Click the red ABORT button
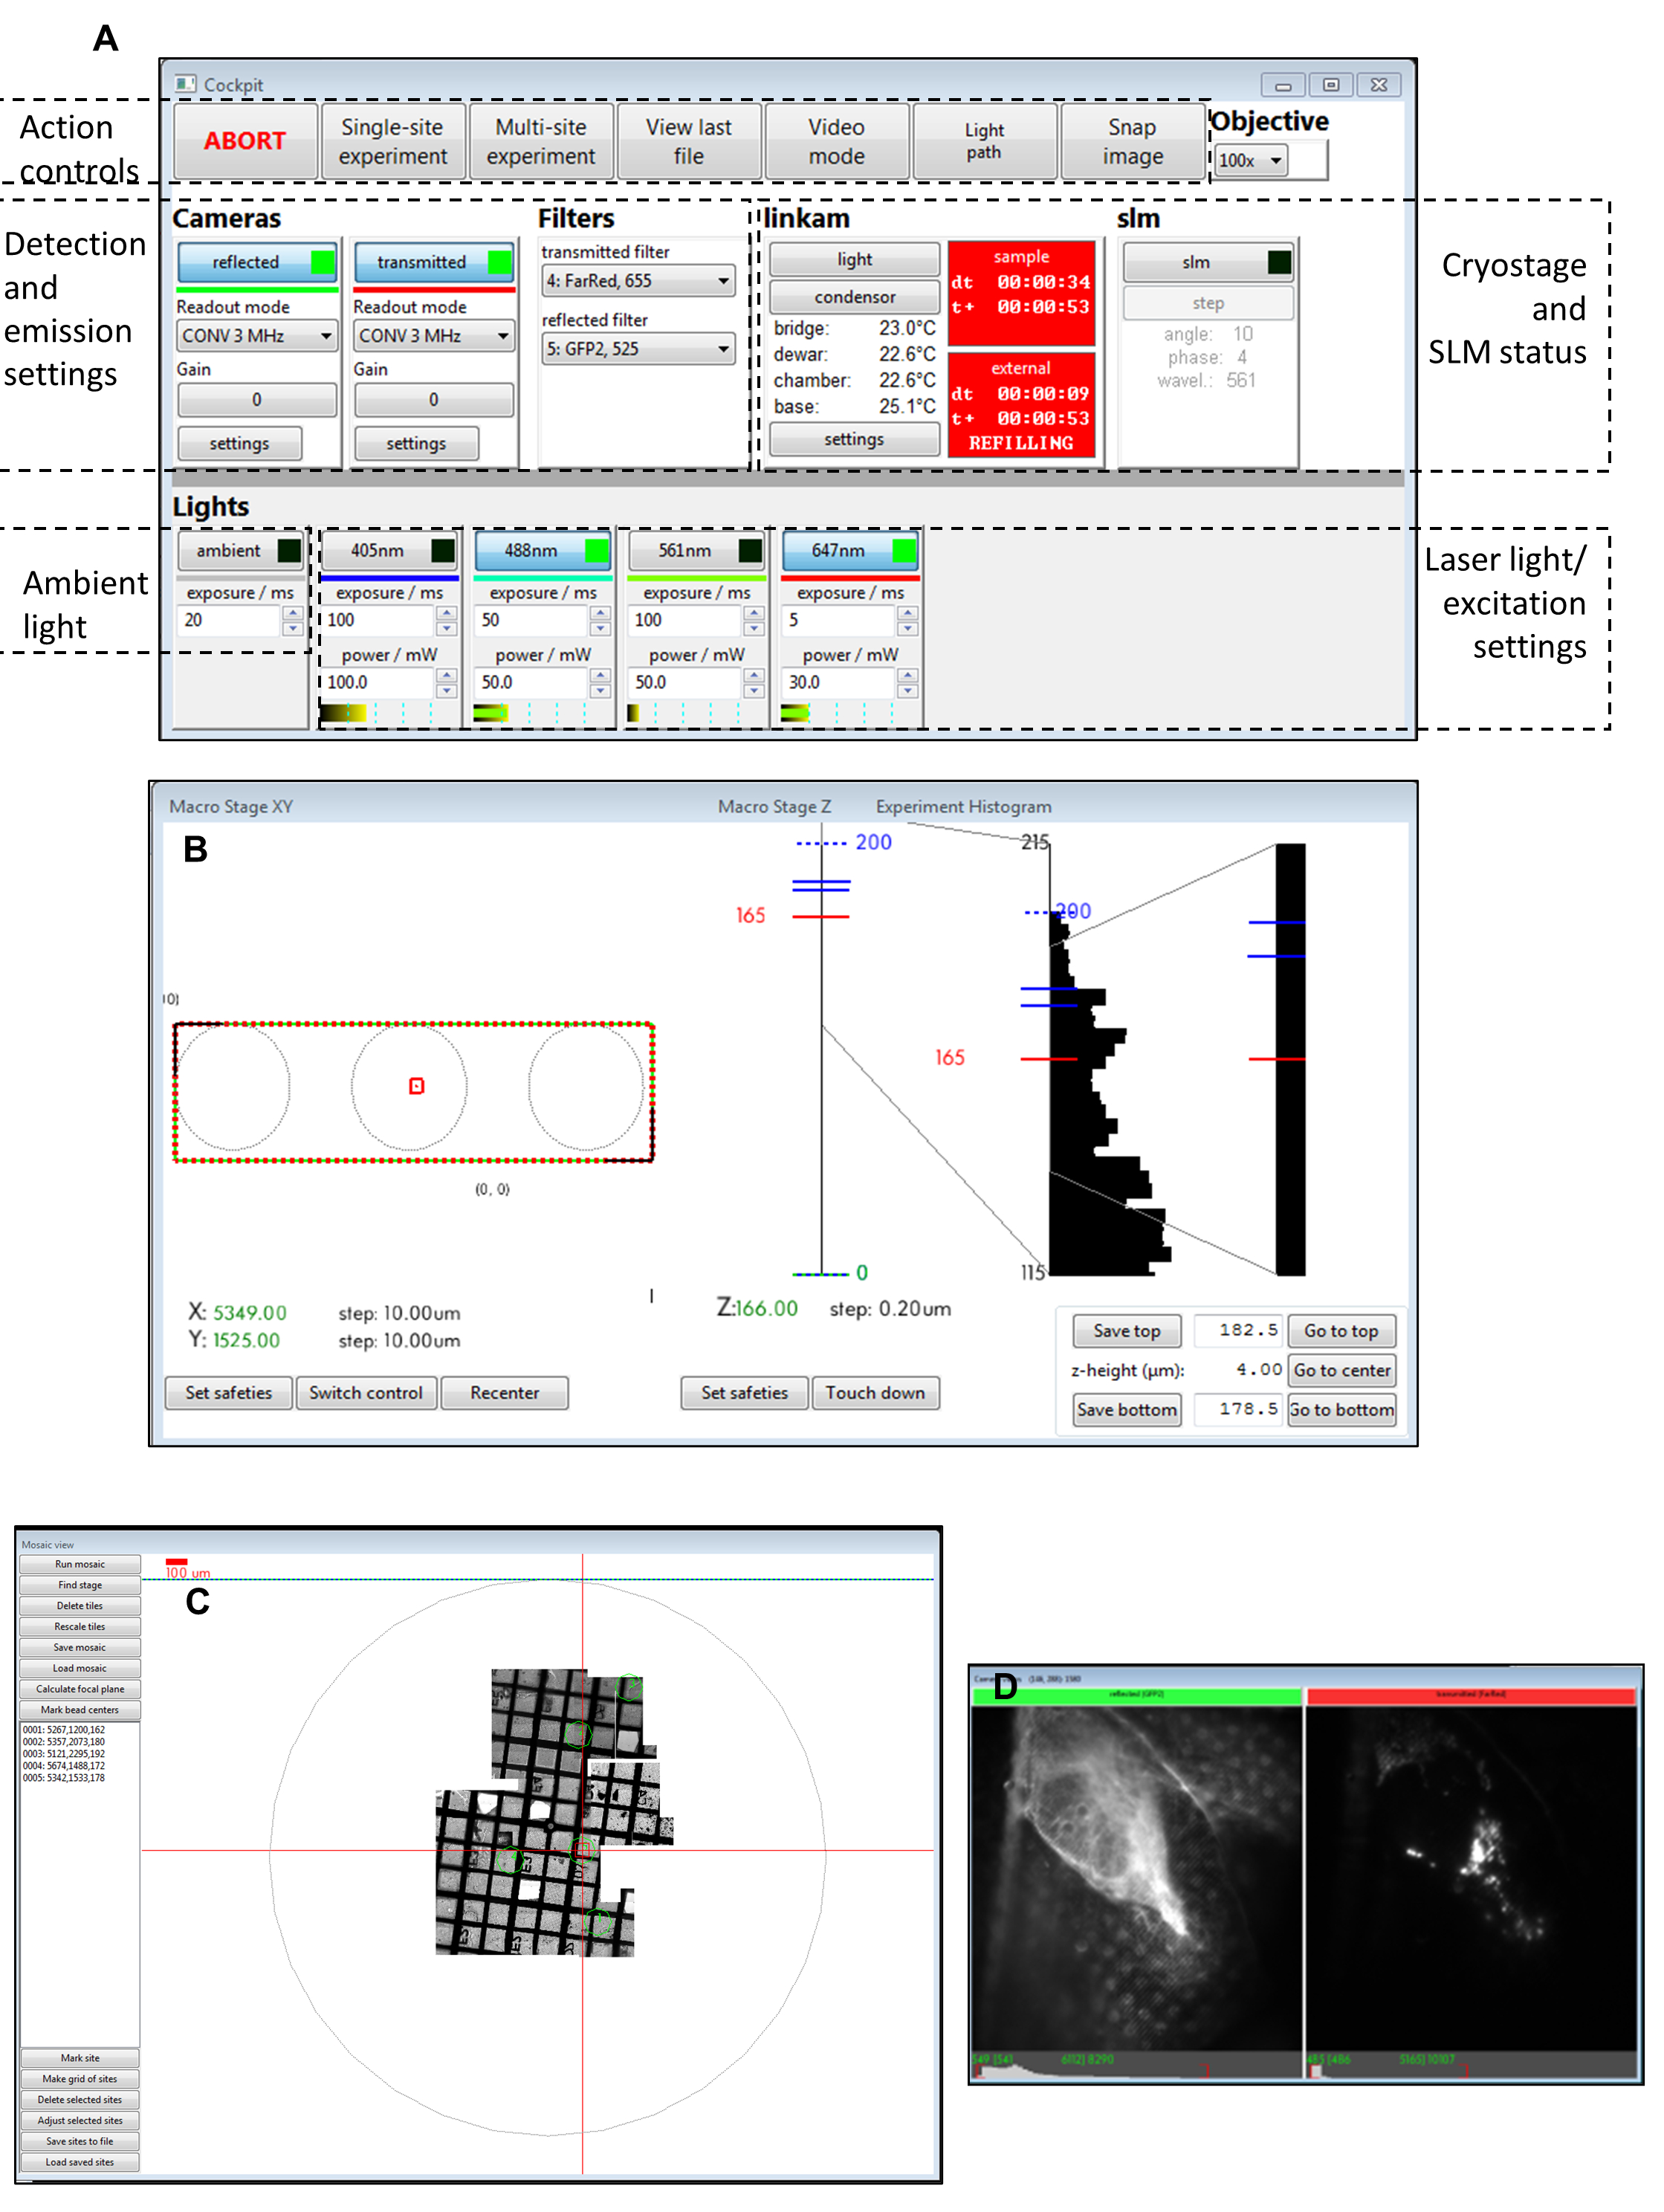1664x2212 pixels. coord(245,141)
